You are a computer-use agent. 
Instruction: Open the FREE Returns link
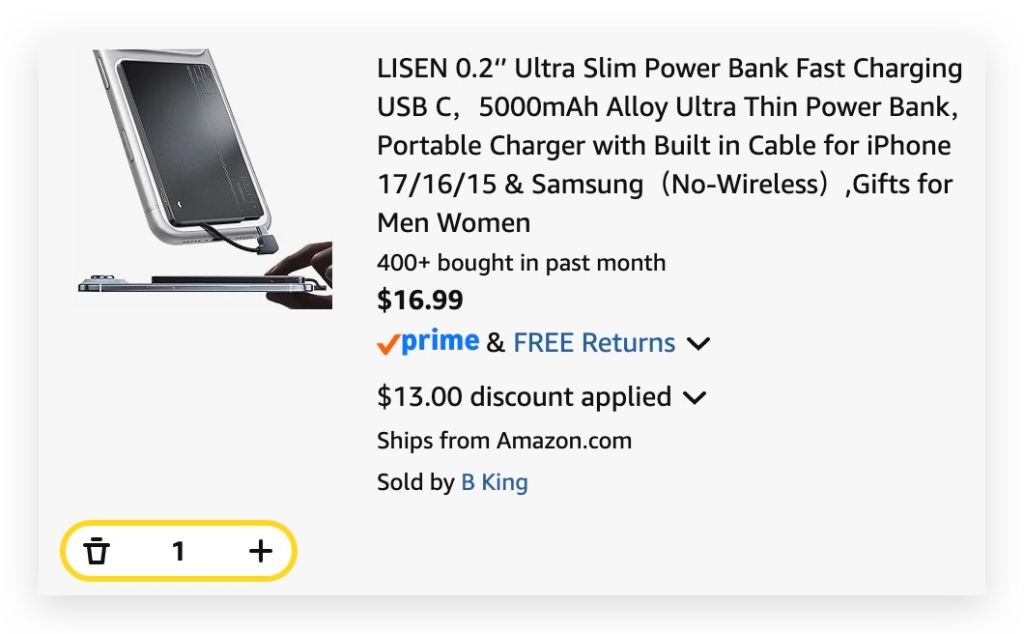coord(594,343)
